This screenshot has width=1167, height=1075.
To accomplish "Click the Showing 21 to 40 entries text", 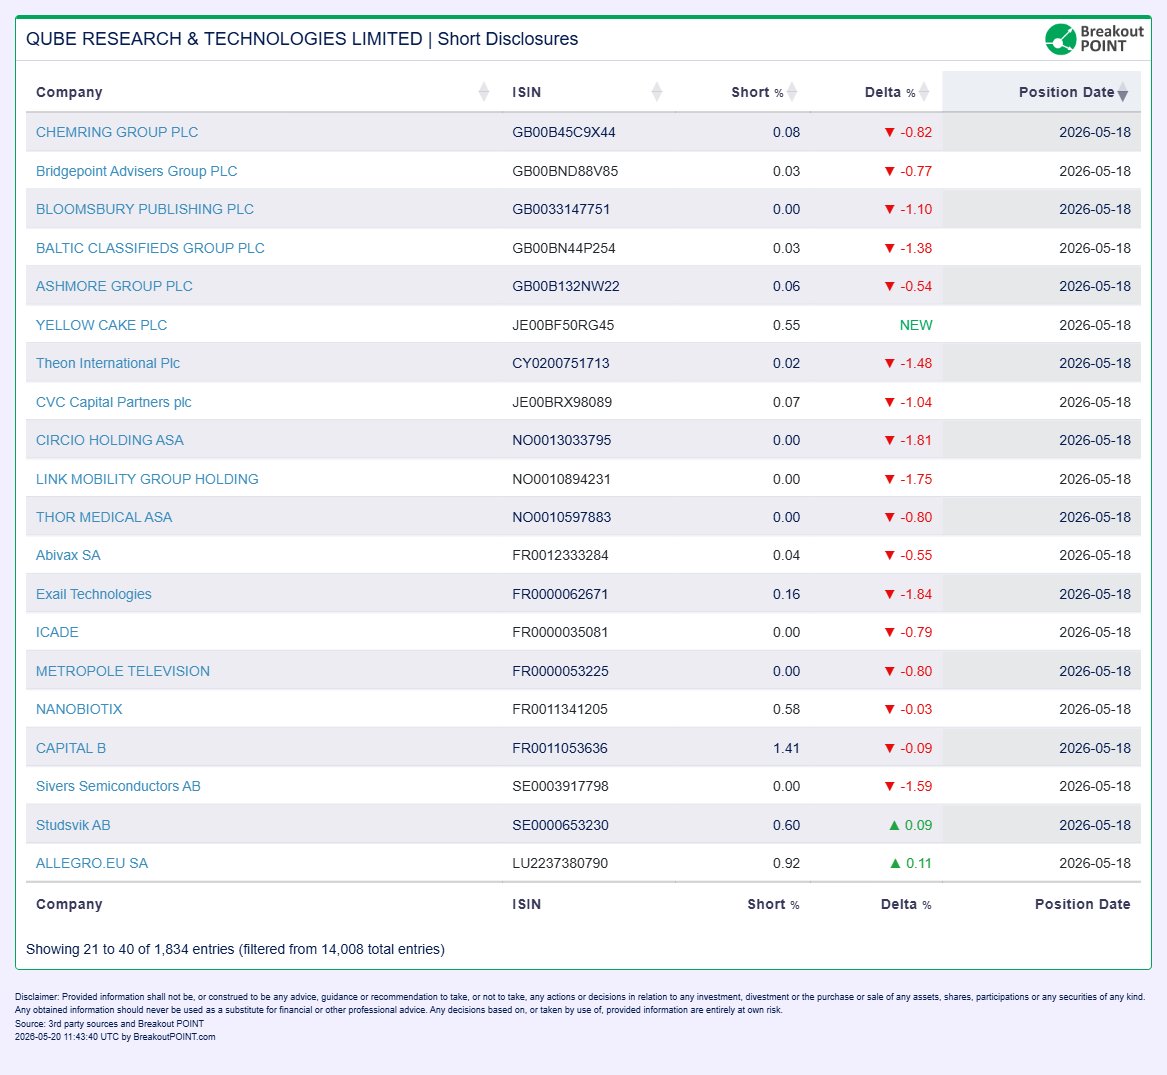I will pyautogui.click(x=235, y=949).
